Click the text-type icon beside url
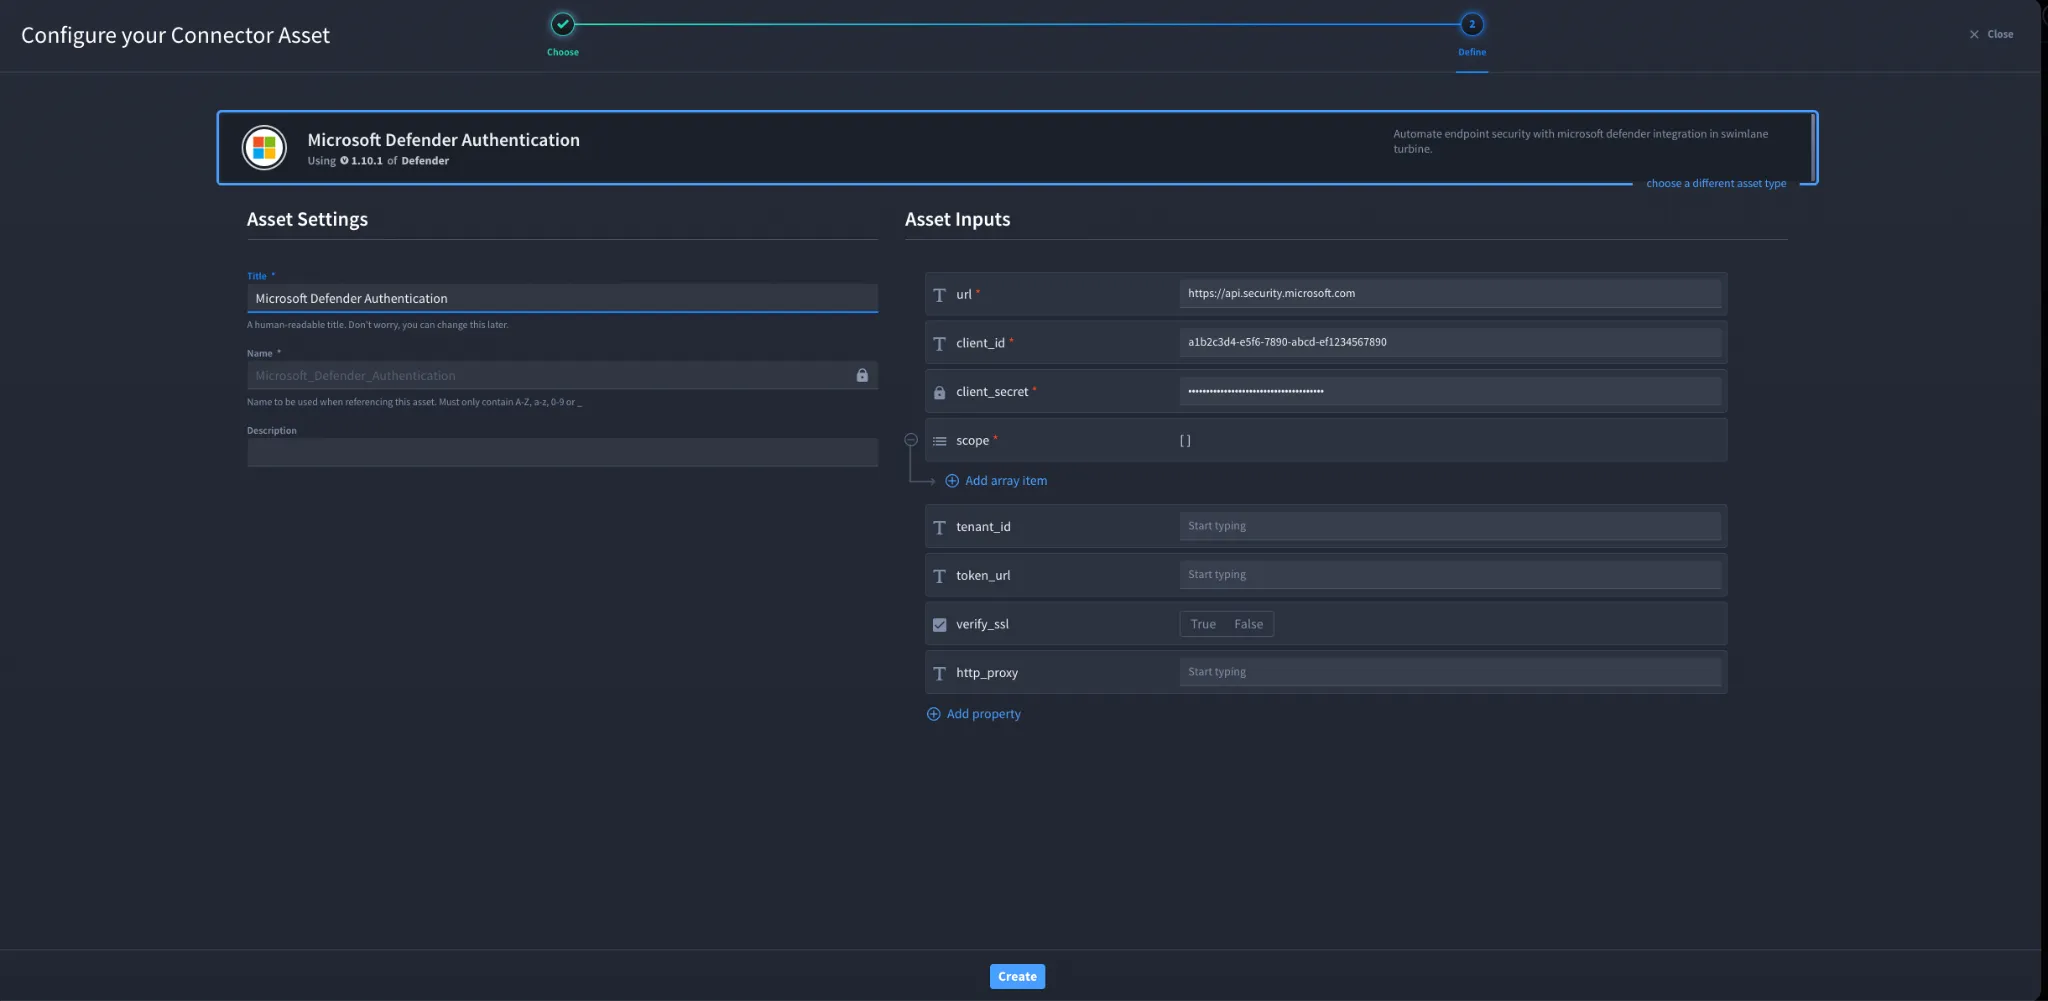2048x1001 pixels. click(x=939, y=295)
